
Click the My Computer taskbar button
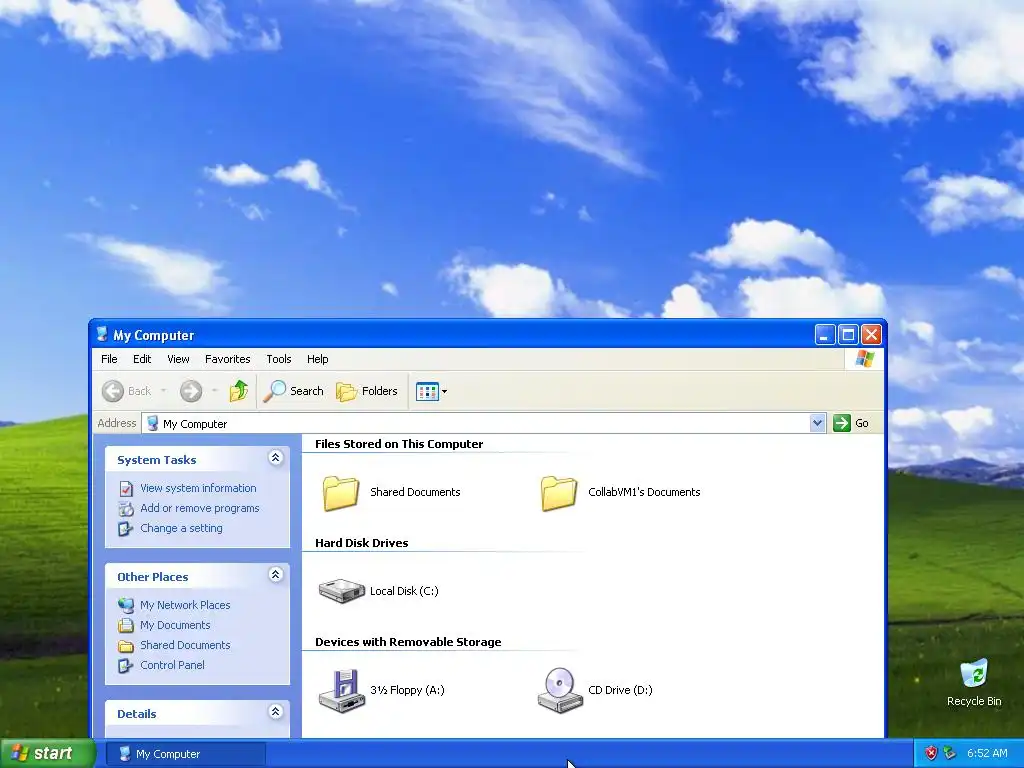(x=185, y=754)
